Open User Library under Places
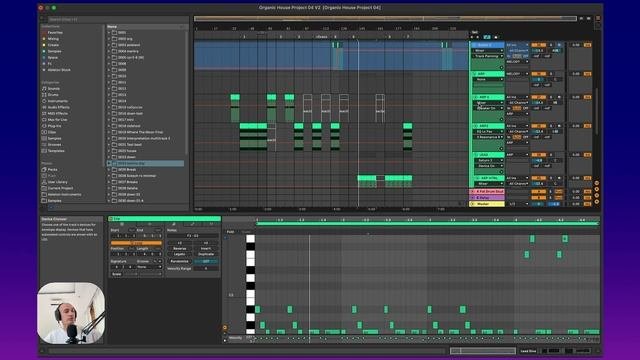The height and width of the screenshot is (360, 640). coord(58,182)
